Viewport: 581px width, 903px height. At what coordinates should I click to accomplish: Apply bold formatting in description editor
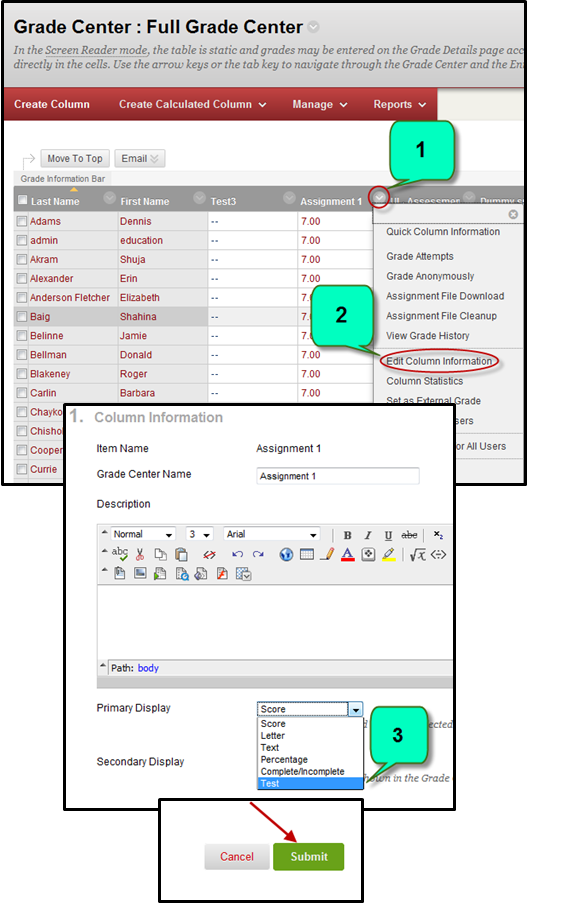[x=347, y=535]
